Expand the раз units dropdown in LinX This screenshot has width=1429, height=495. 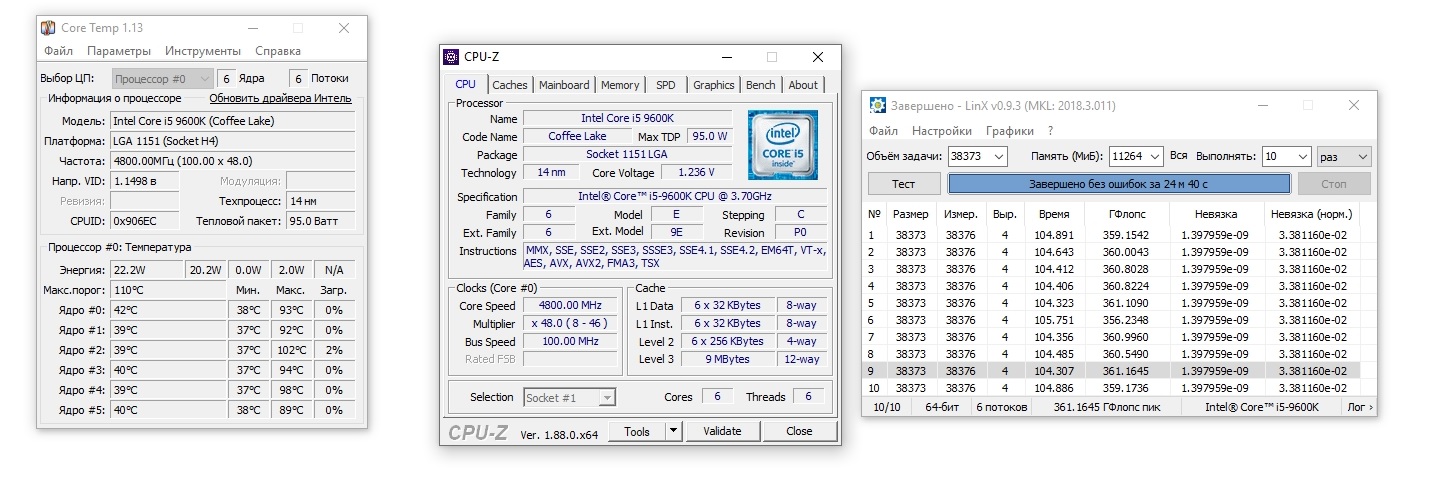1344,157
